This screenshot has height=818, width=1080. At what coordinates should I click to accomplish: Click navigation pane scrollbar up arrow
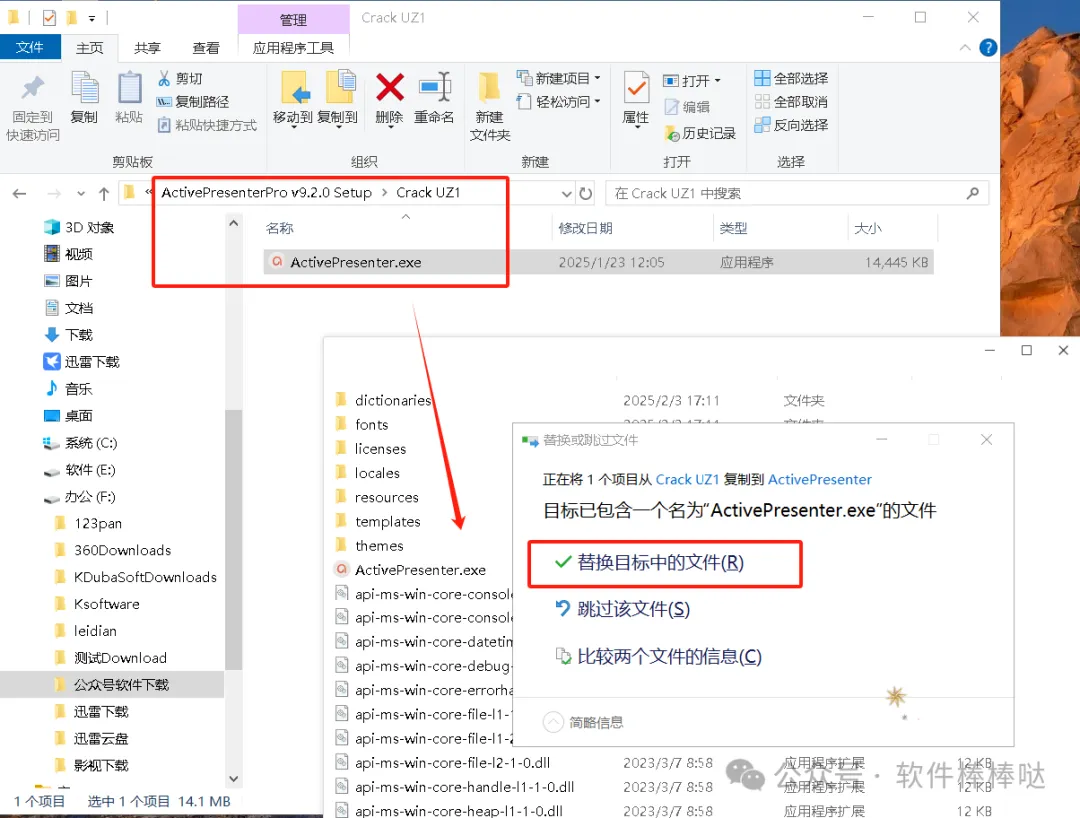[x=233, y=223]
